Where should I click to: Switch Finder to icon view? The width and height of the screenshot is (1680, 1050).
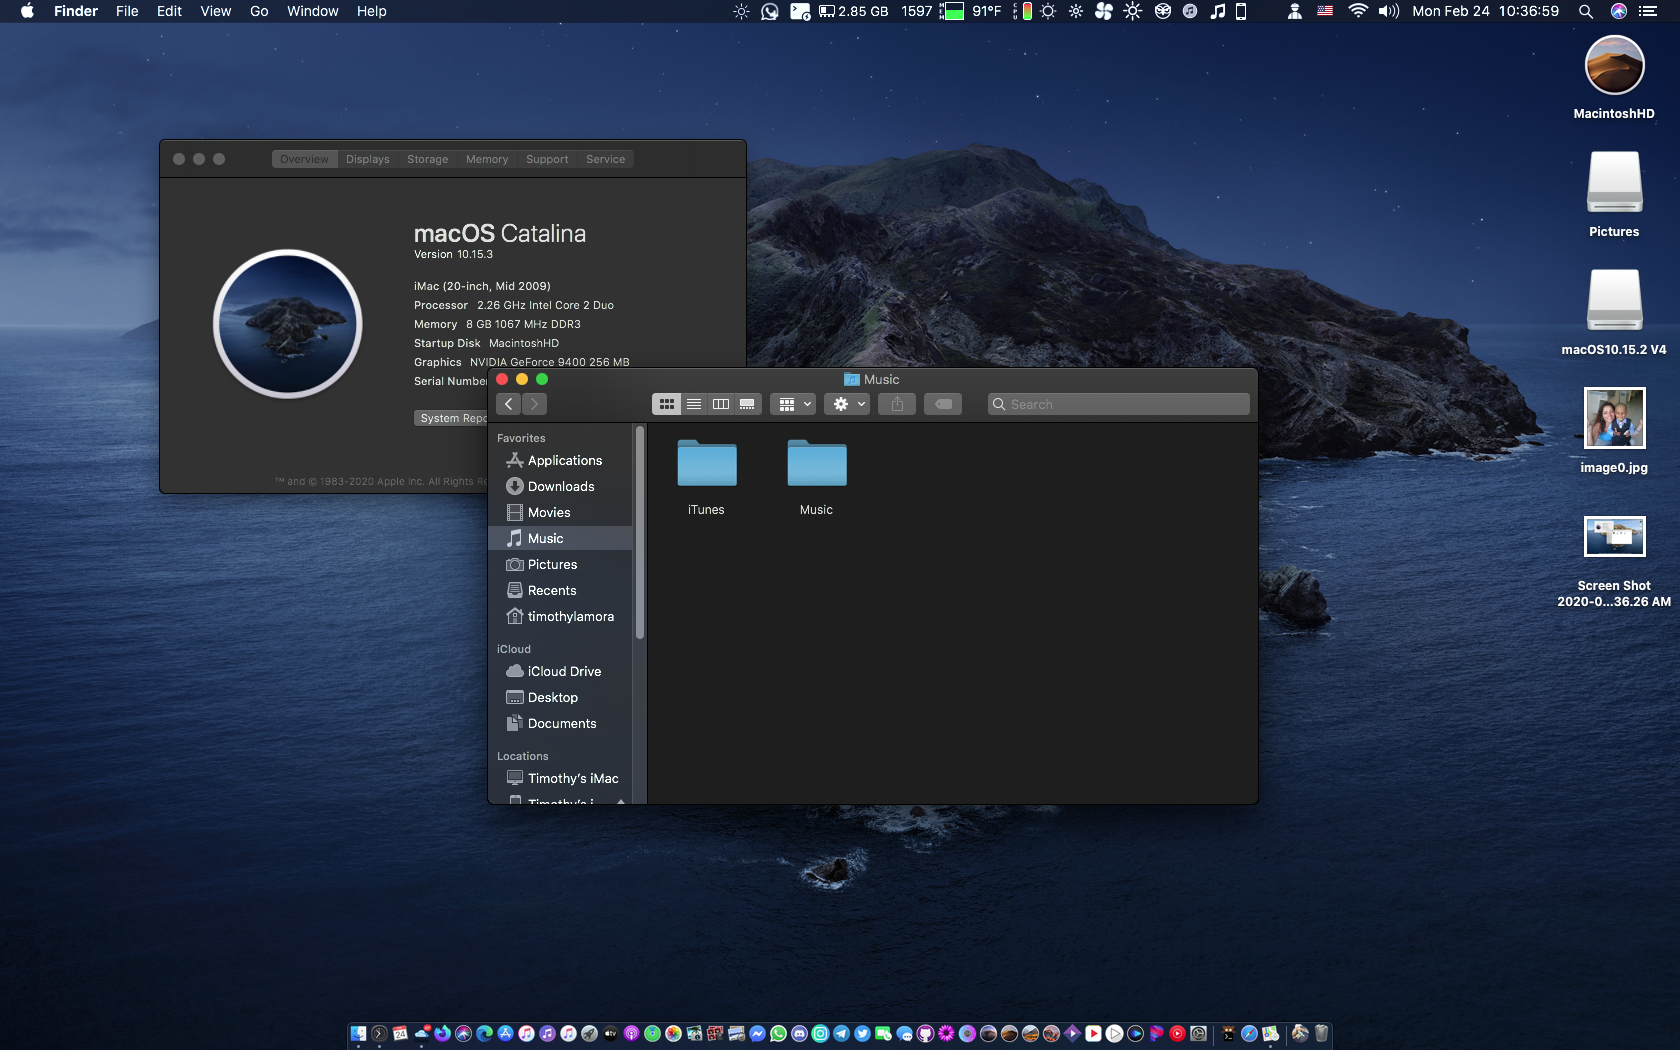click(x=666, y=404)
